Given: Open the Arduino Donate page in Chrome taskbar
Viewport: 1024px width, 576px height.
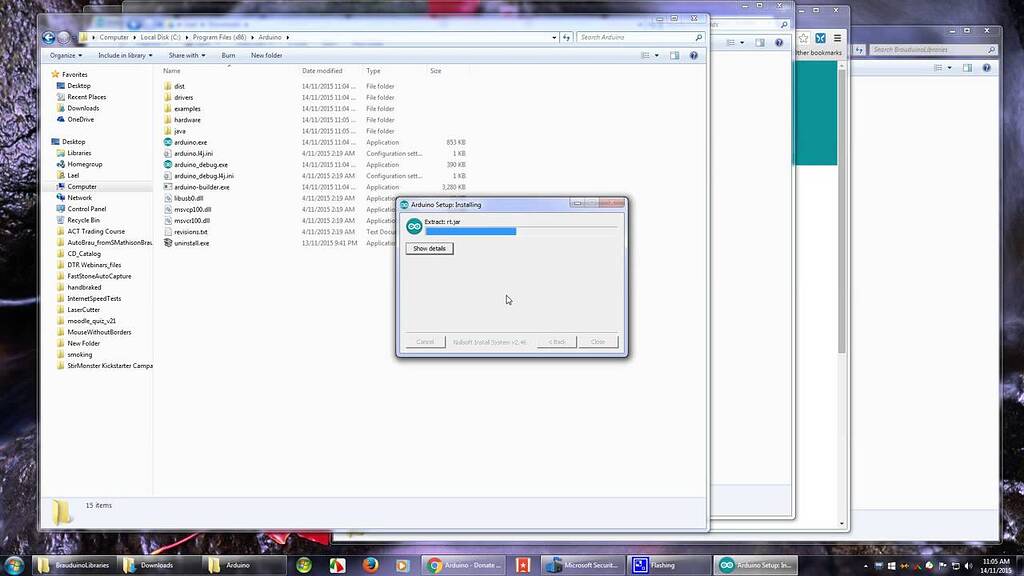Looking at the screenshot, I should click(x=465, y=565).
